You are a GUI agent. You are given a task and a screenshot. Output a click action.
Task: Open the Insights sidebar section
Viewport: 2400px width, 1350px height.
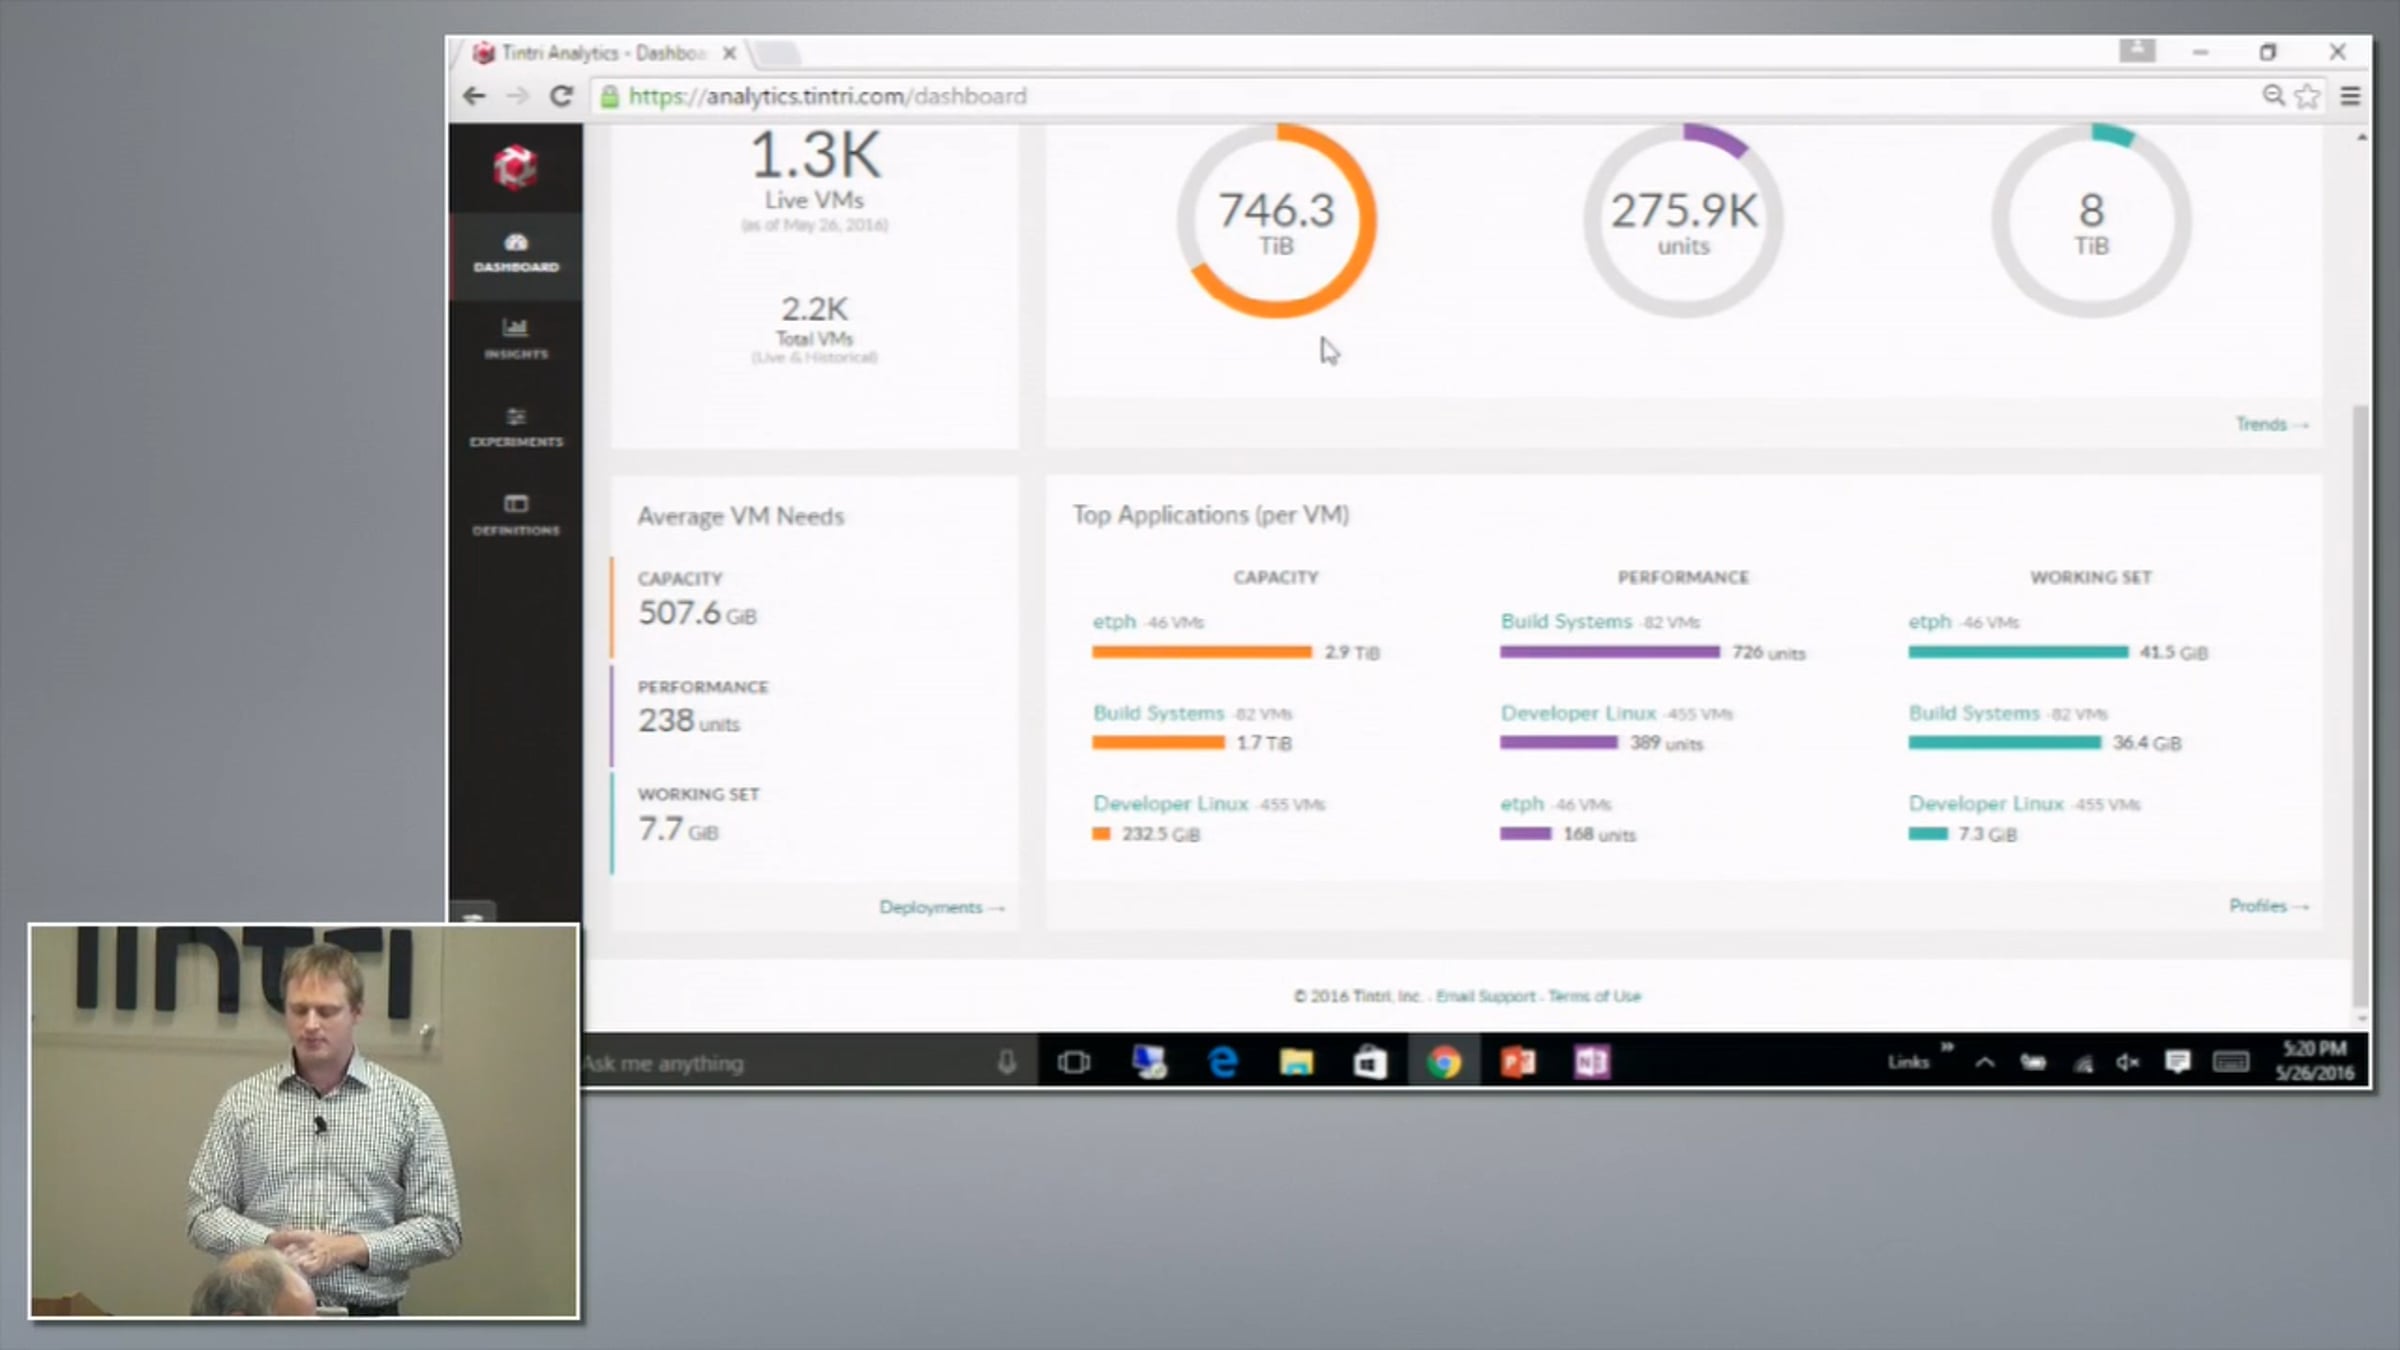(x=516, y=338)
